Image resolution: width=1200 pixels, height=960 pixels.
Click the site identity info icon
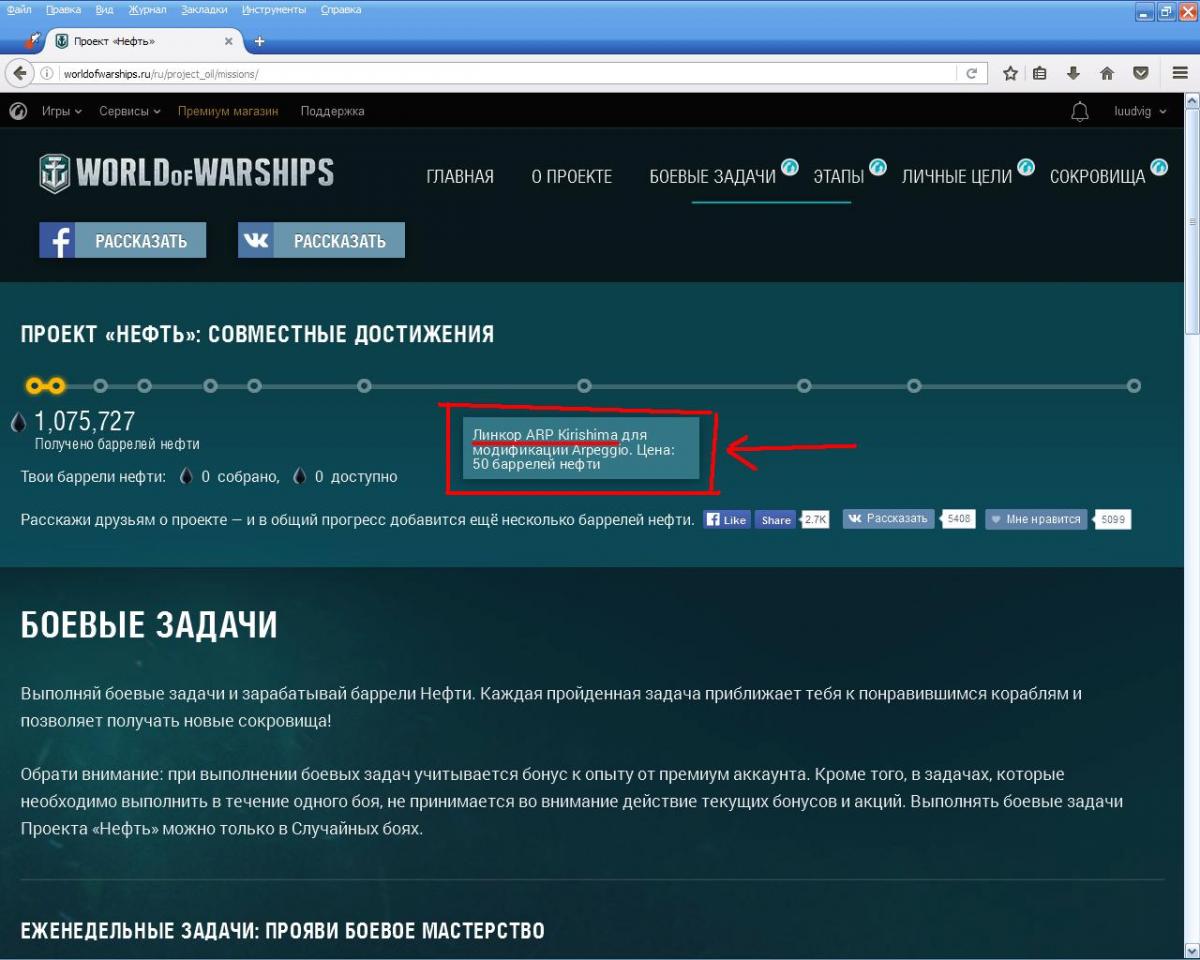coord(47,73)
